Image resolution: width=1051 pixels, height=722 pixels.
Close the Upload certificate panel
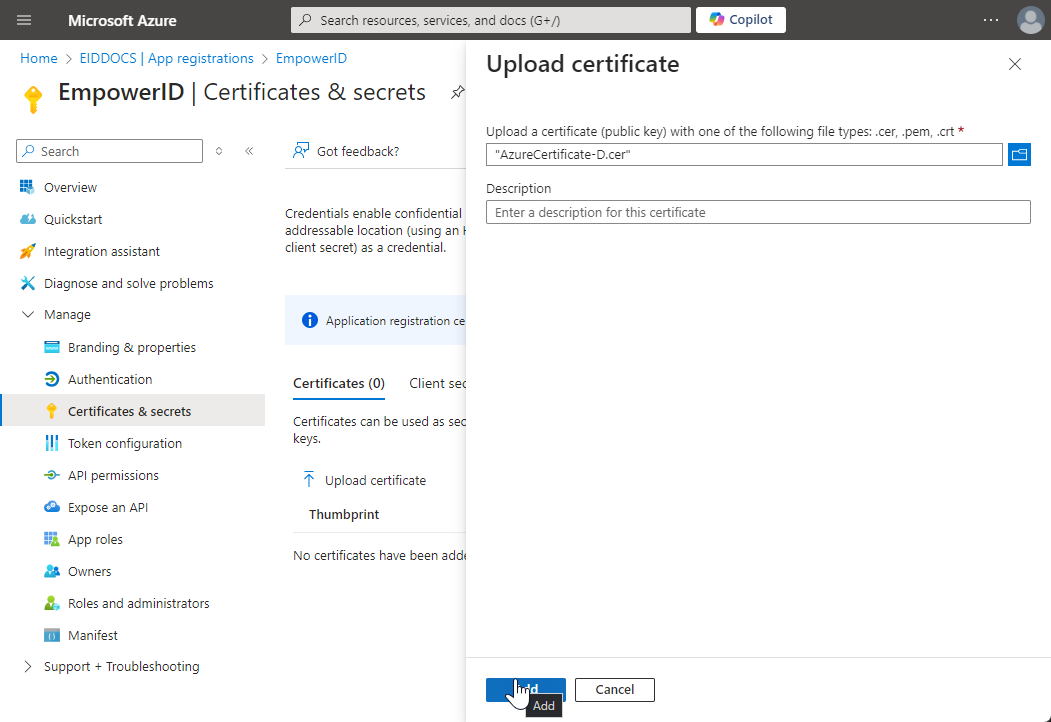[1015, 65]
